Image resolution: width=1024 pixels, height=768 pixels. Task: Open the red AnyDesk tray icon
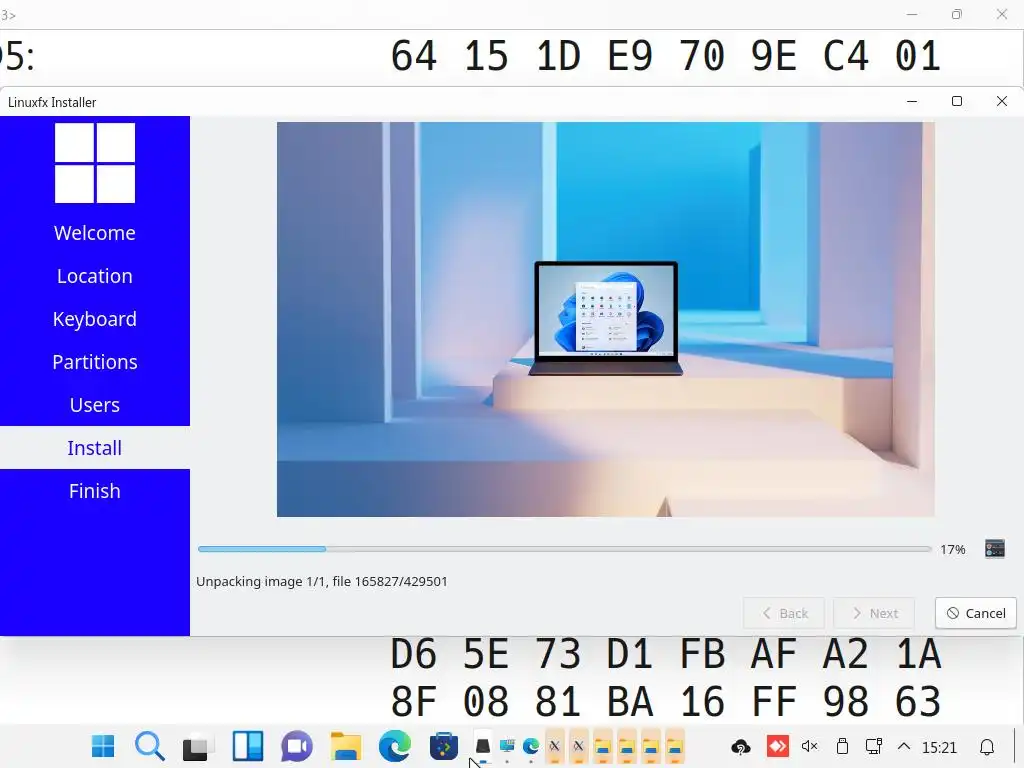pyautogui.click(x=777, y=746)
